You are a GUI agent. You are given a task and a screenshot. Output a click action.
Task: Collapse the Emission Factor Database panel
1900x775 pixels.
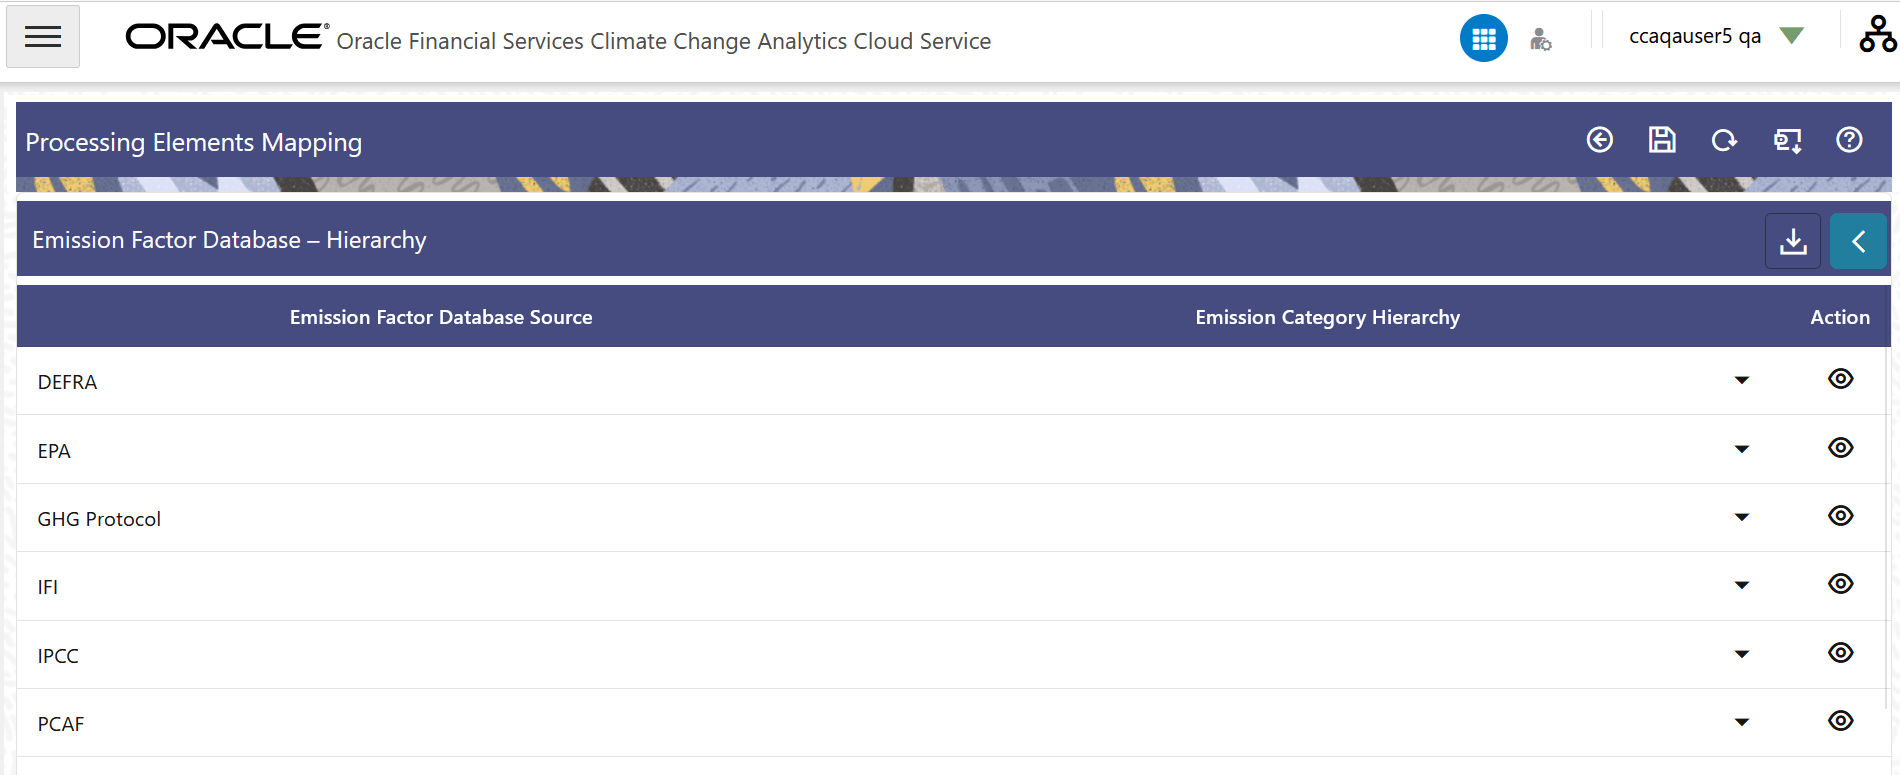pos(1858,241)
